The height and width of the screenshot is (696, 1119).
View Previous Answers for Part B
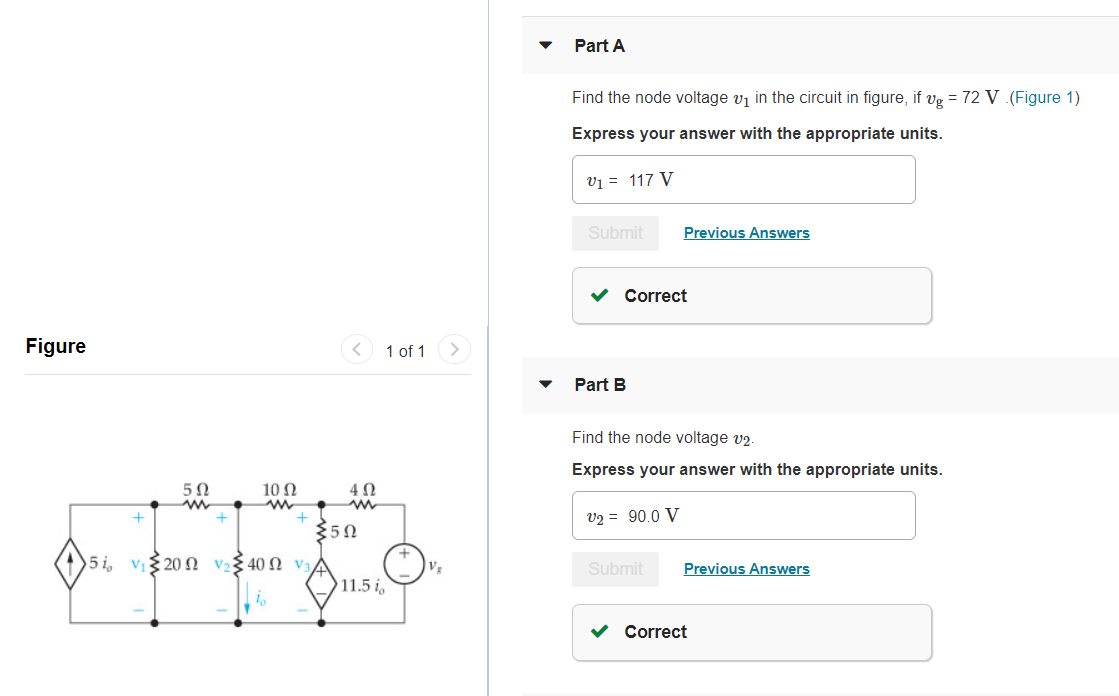tap(746, 569)
